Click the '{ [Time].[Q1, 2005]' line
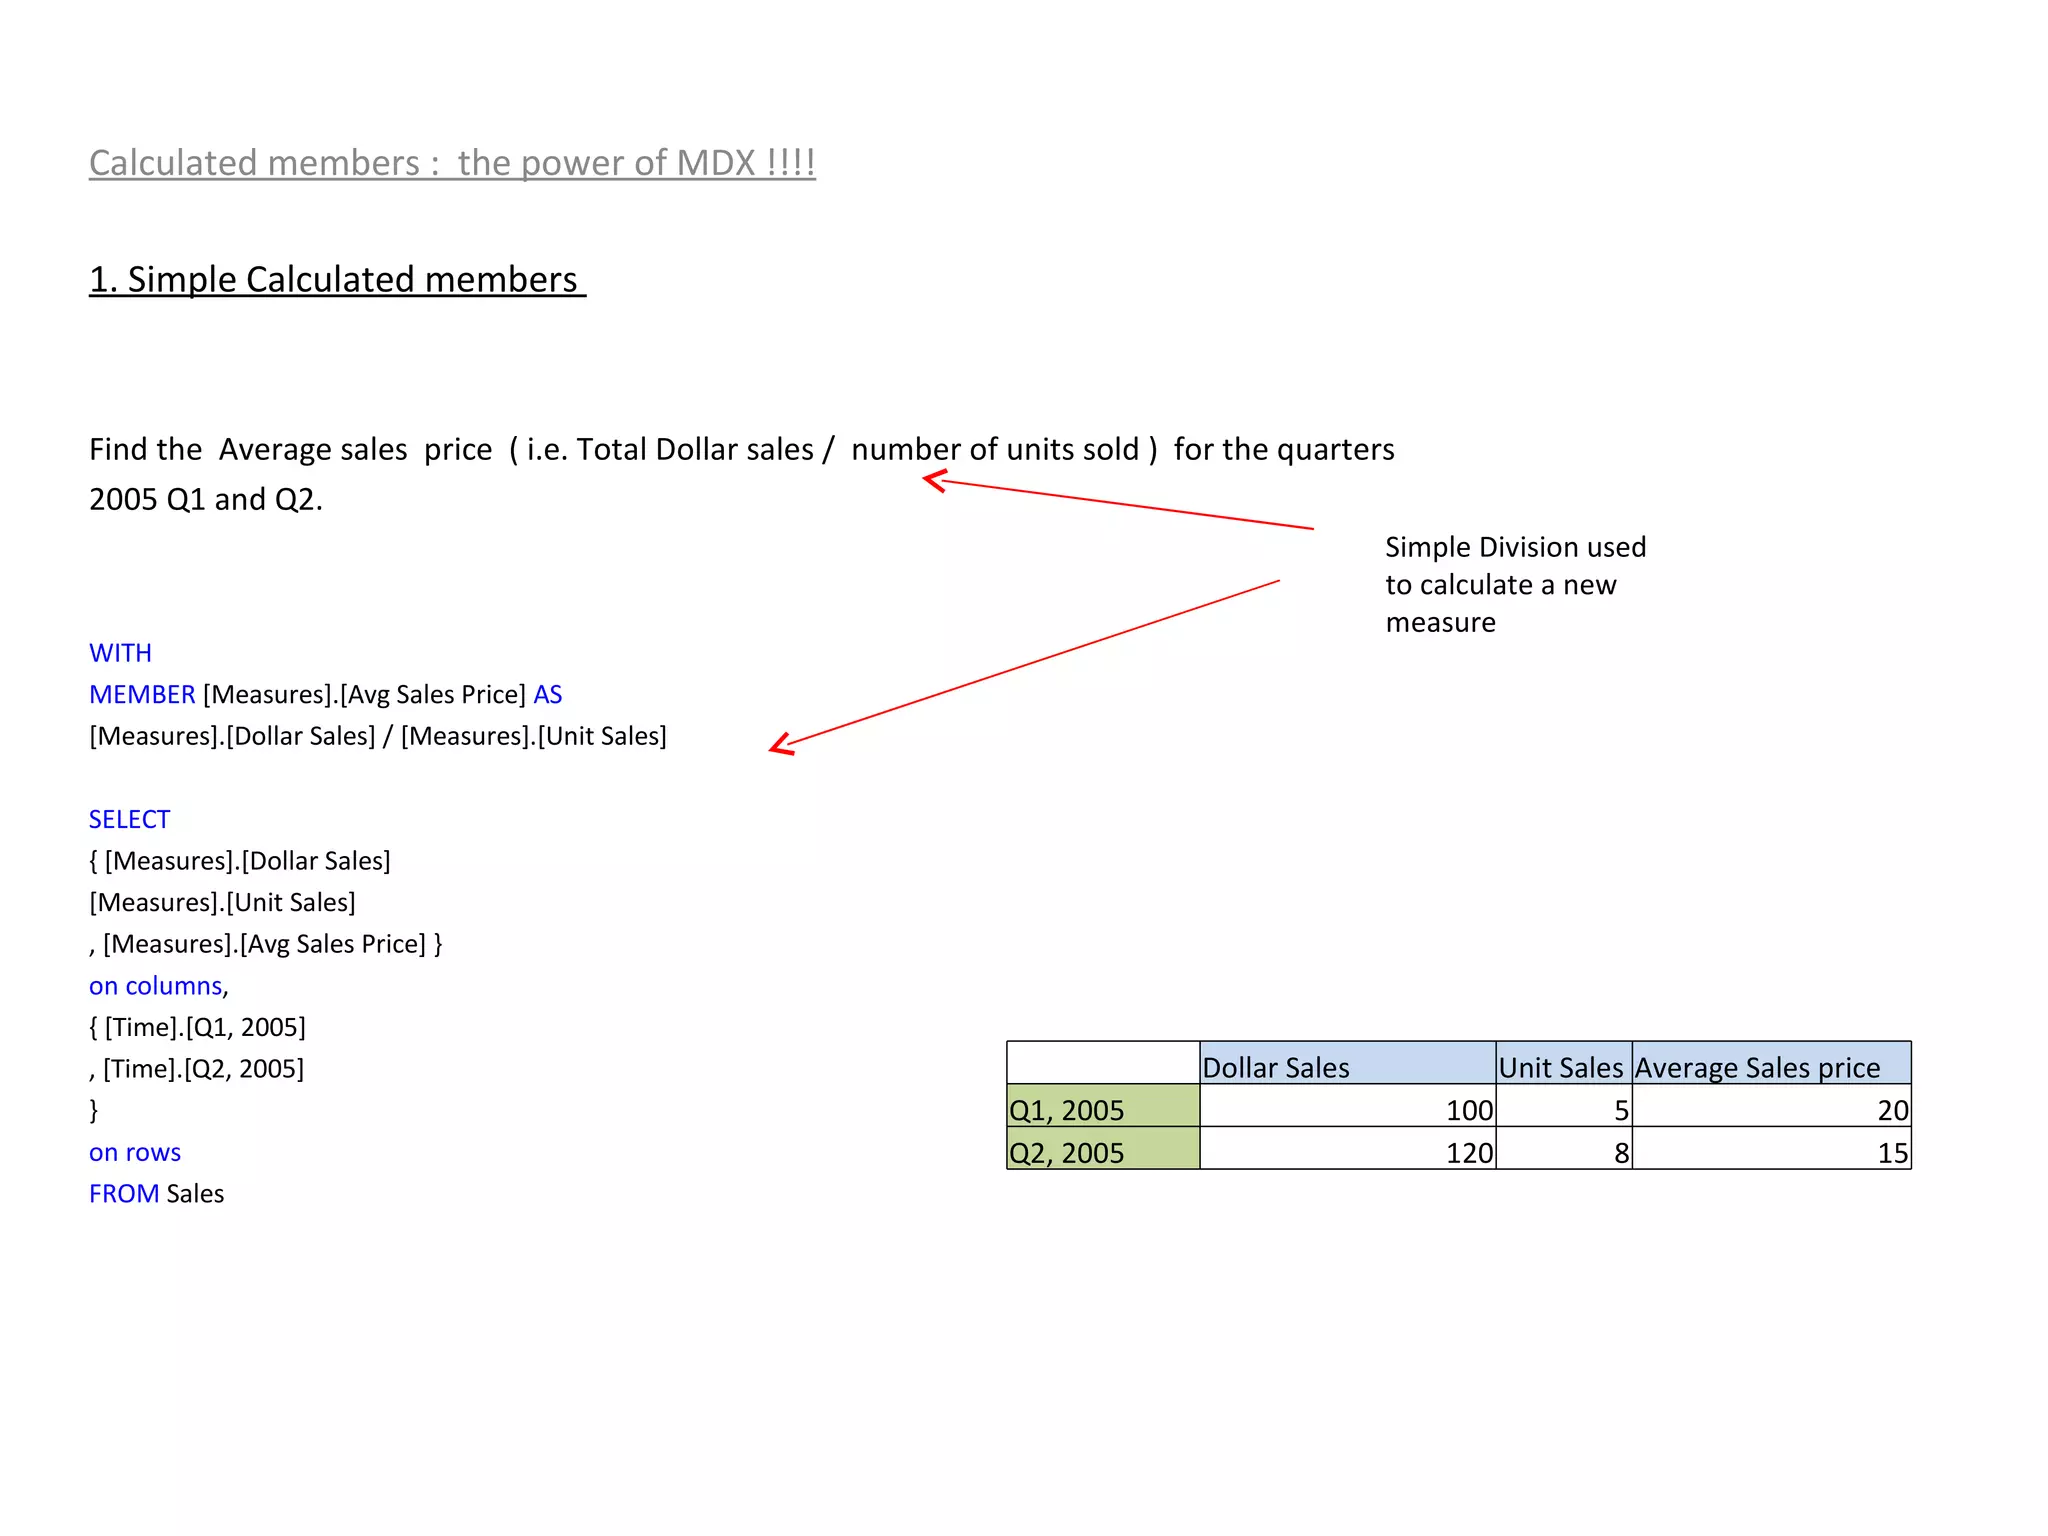 (x=197, y=1028)
